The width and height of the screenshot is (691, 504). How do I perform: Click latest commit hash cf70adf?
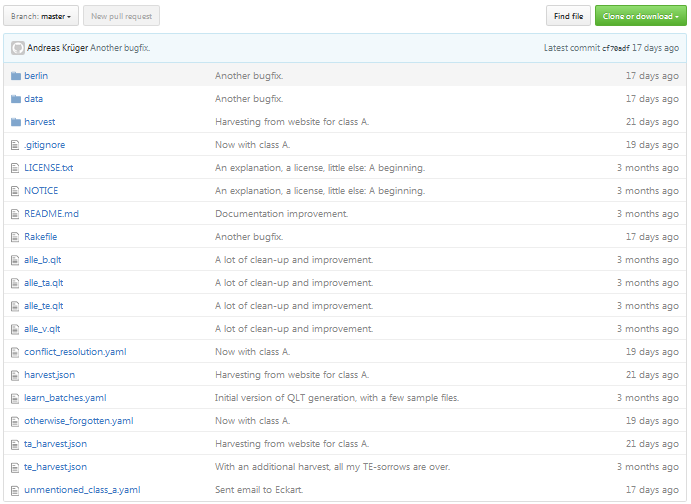click(616, 48)
